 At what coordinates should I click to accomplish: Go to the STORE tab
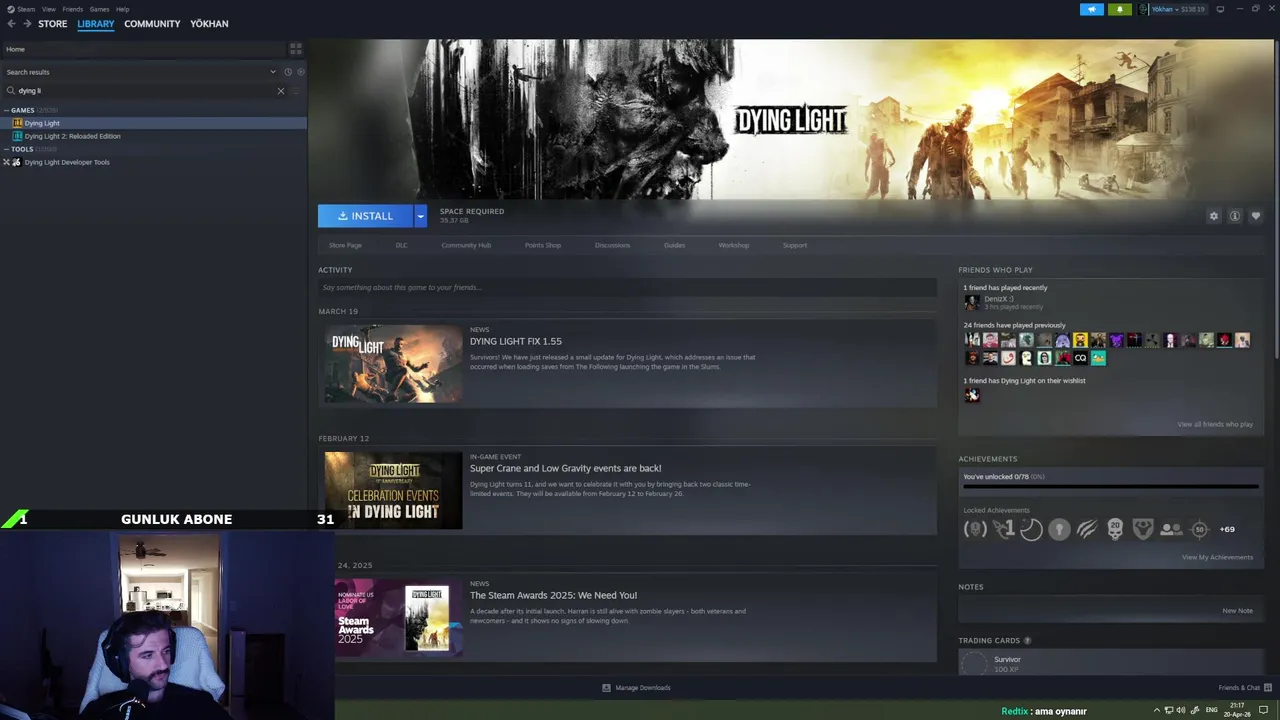(x=53, y=24)
